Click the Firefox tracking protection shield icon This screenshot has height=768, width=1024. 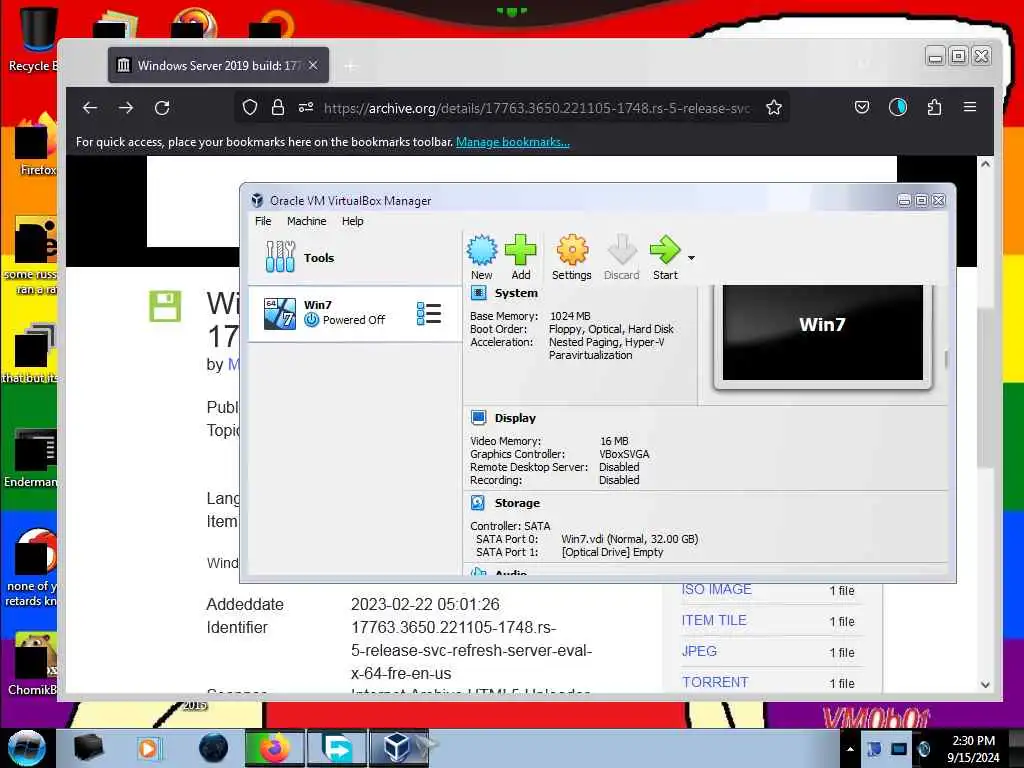[x=249, y=108]
